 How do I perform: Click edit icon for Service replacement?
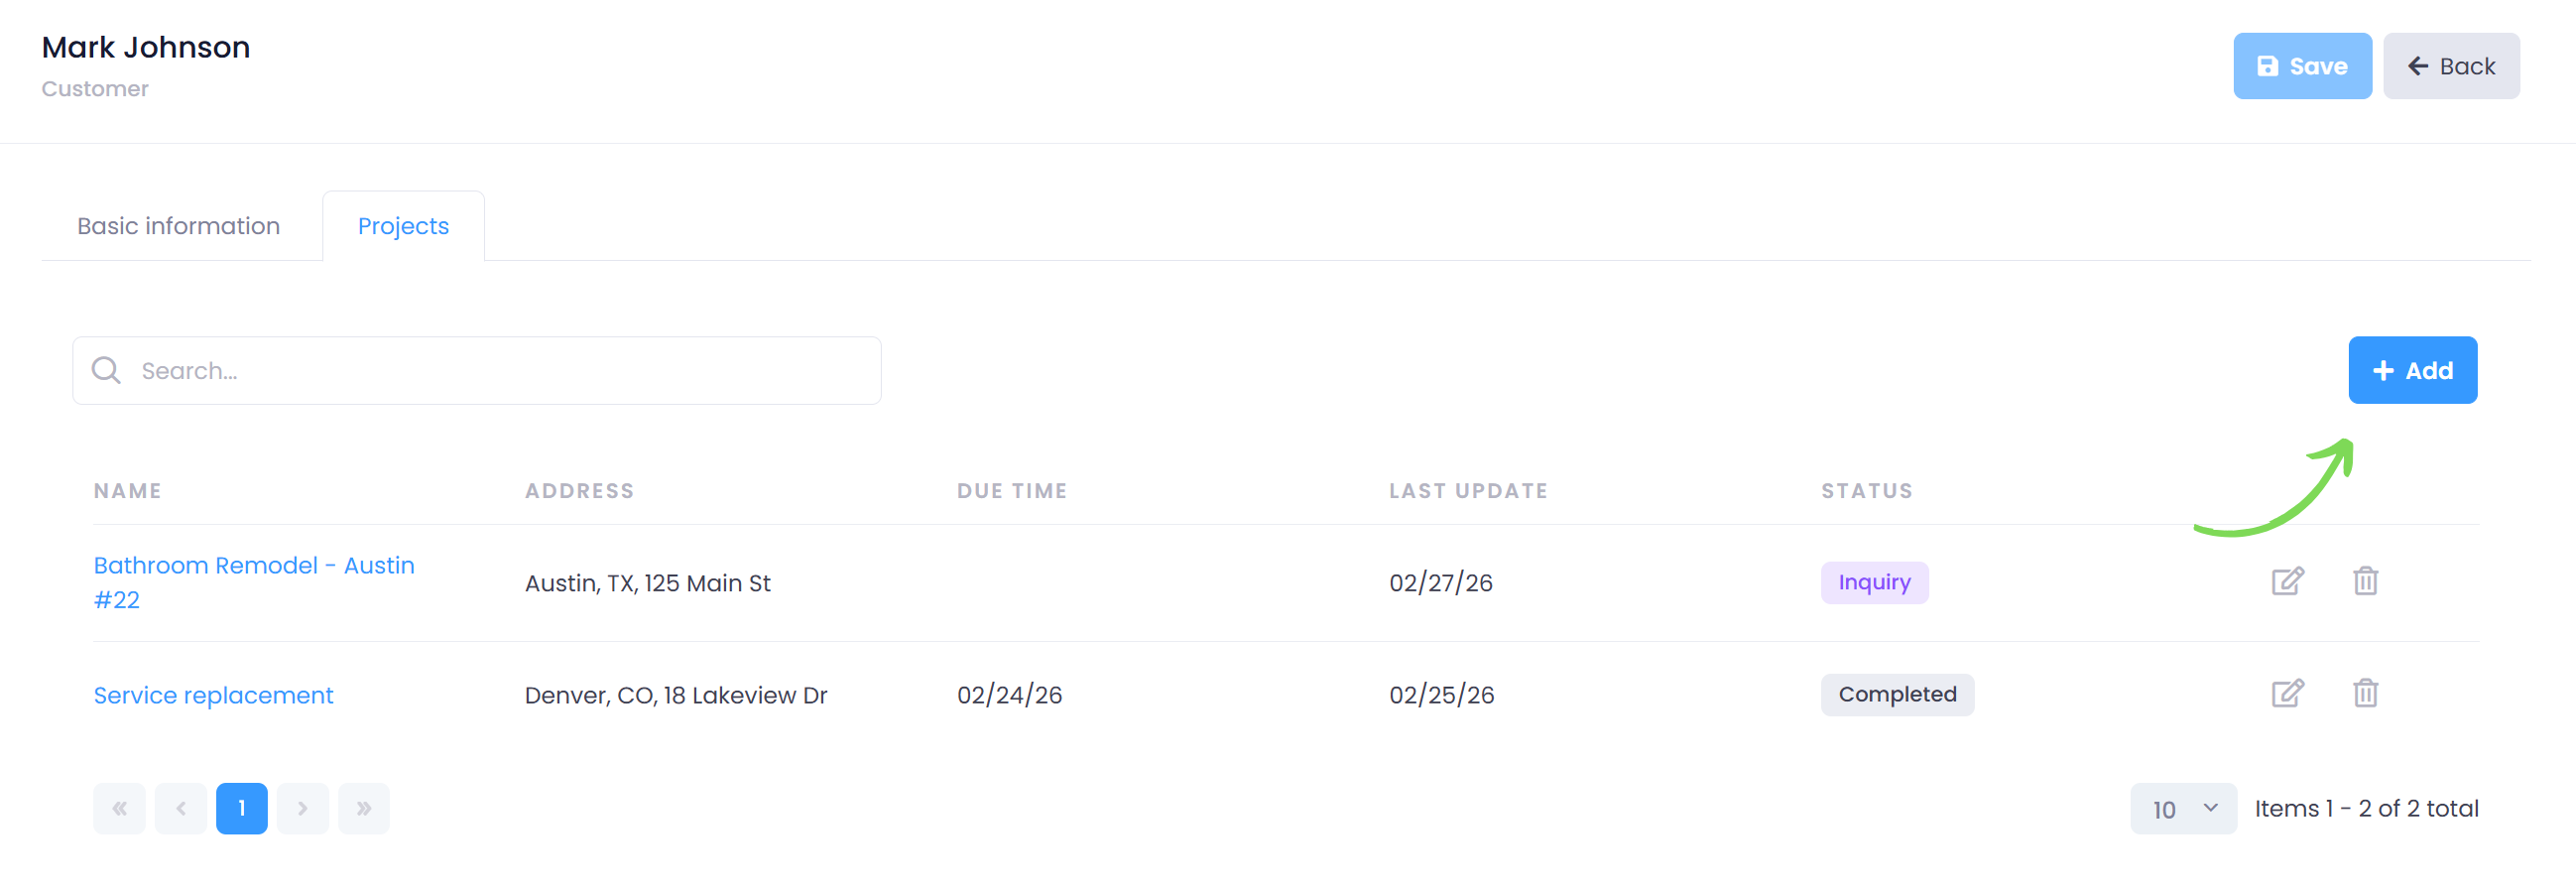(x=2287, y=693)
